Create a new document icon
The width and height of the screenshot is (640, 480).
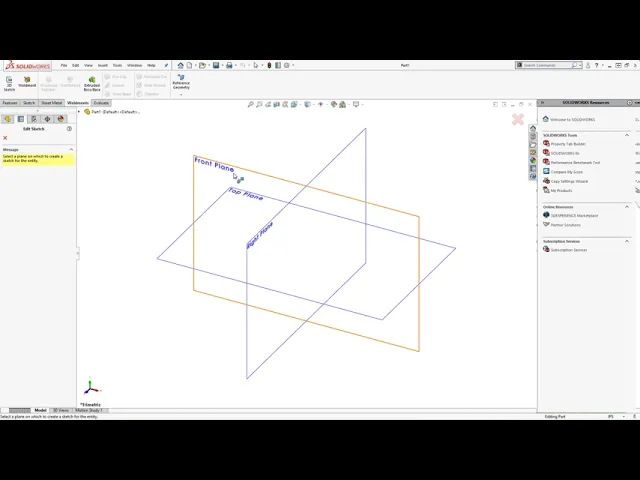[x=189, y=65]
